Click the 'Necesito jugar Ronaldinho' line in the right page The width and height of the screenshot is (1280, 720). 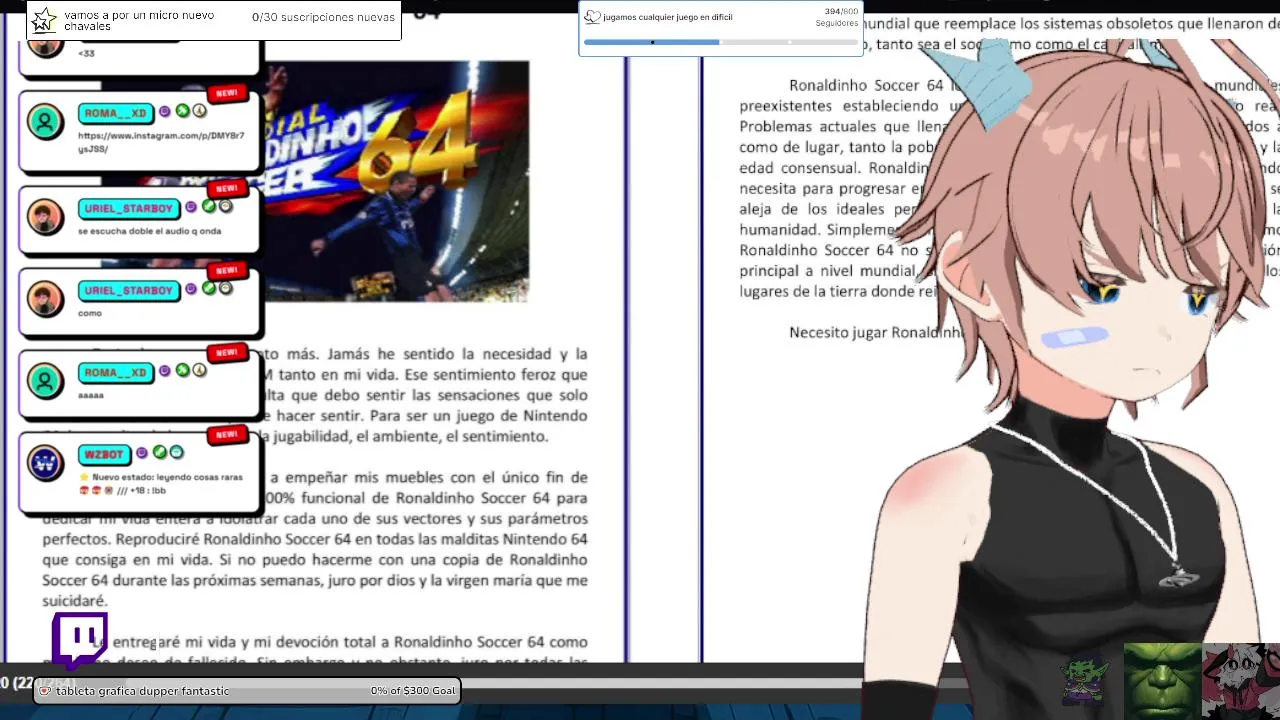pos(875,332)
